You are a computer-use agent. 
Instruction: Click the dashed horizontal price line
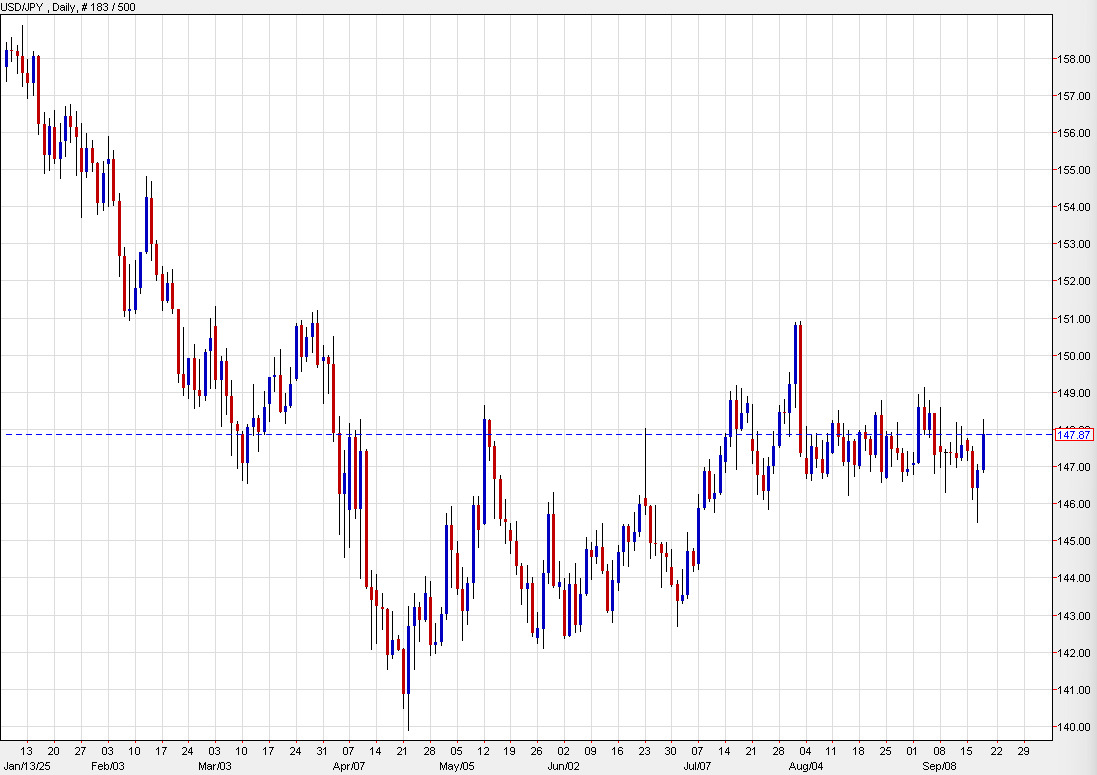[550, 433]
